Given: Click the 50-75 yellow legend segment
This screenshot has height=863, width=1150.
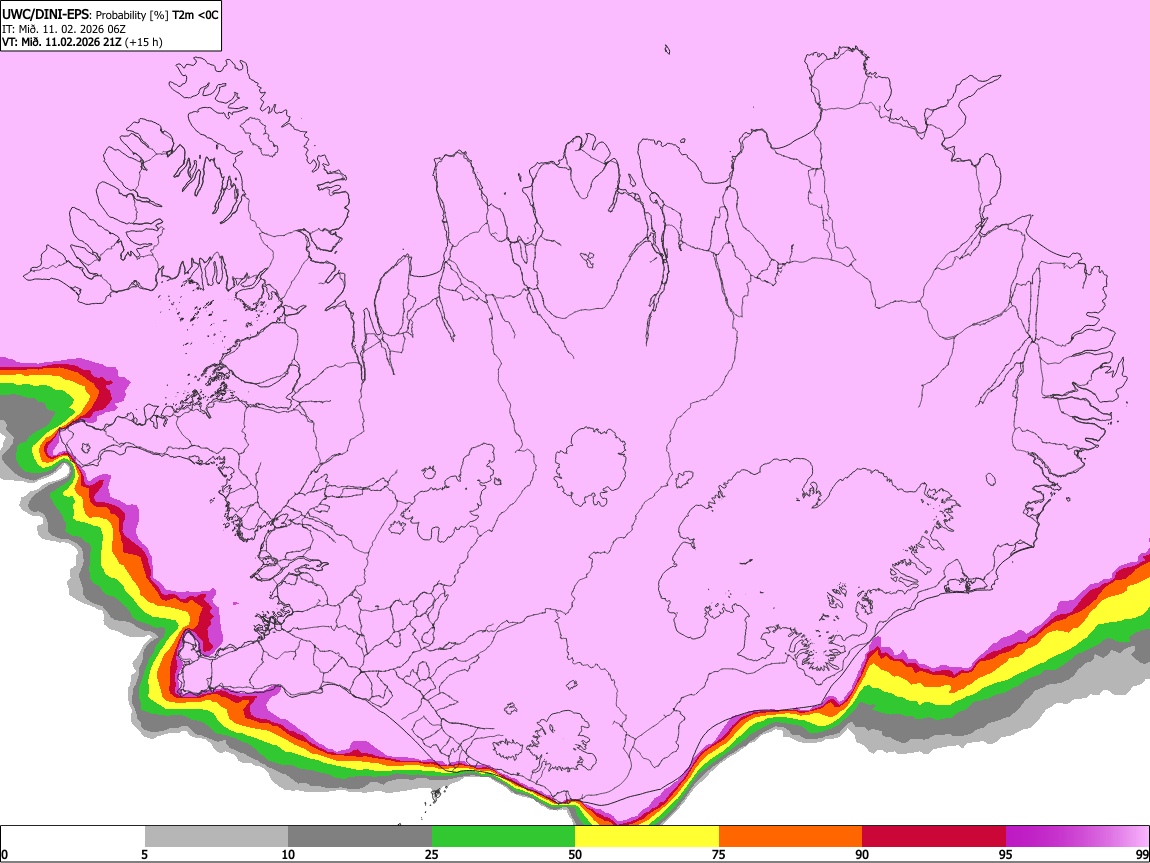Looking at the screenshot, I should coord(647,837).
